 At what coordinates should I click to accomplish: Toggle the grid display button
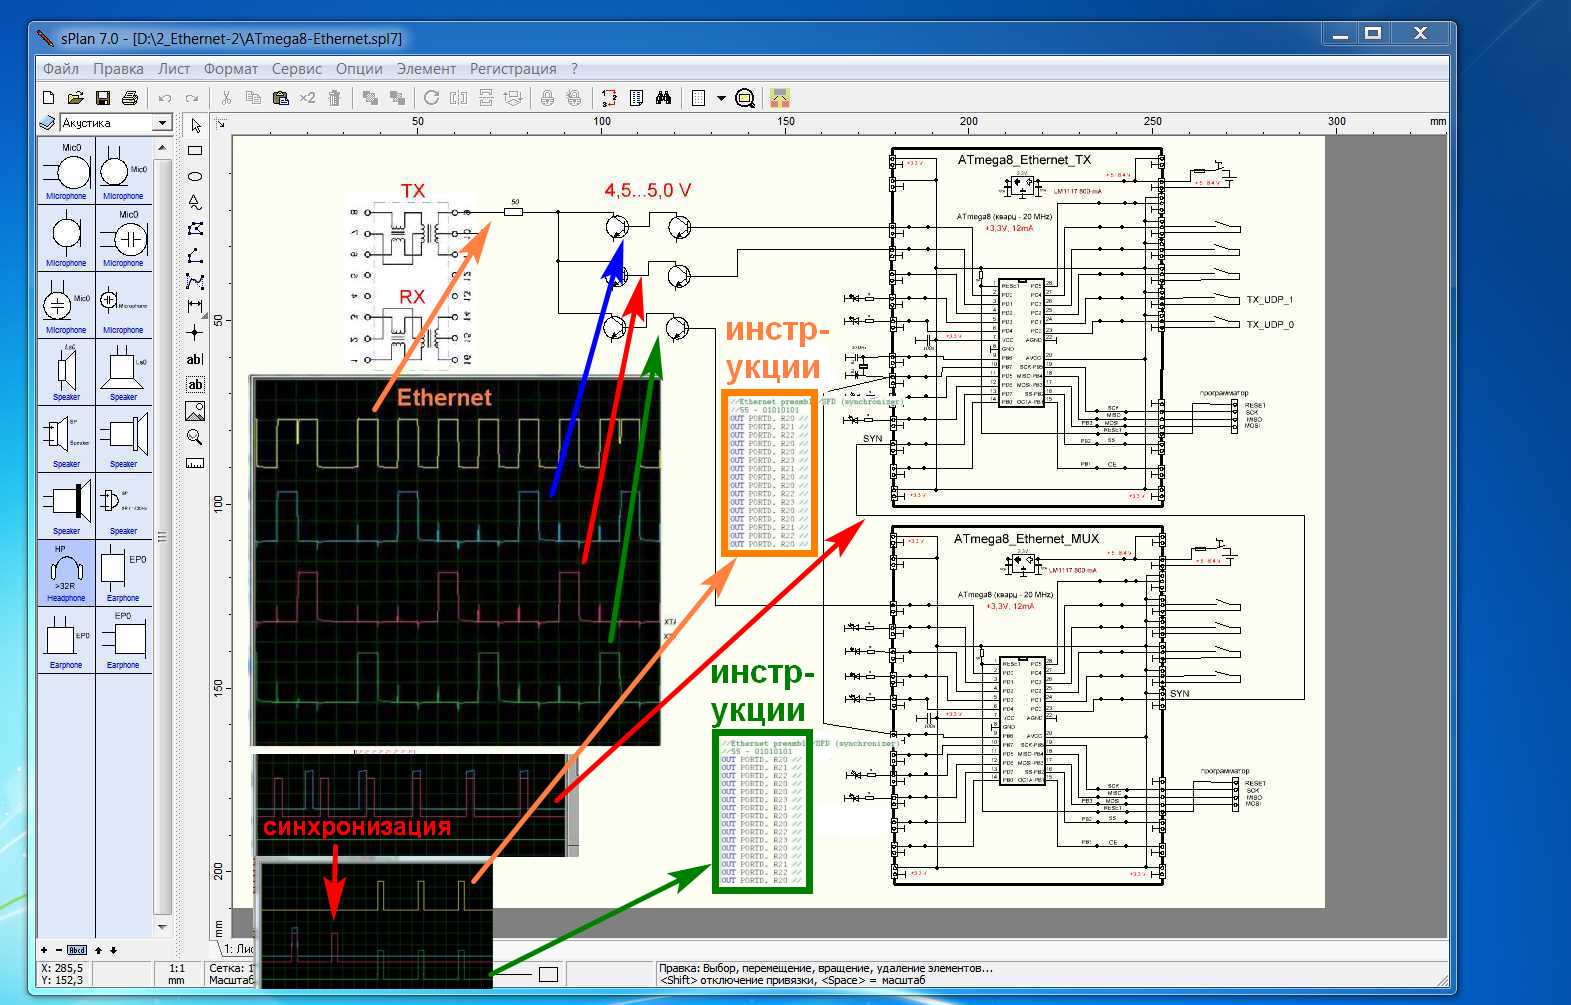pyautogui.click(x=699, y=98)
